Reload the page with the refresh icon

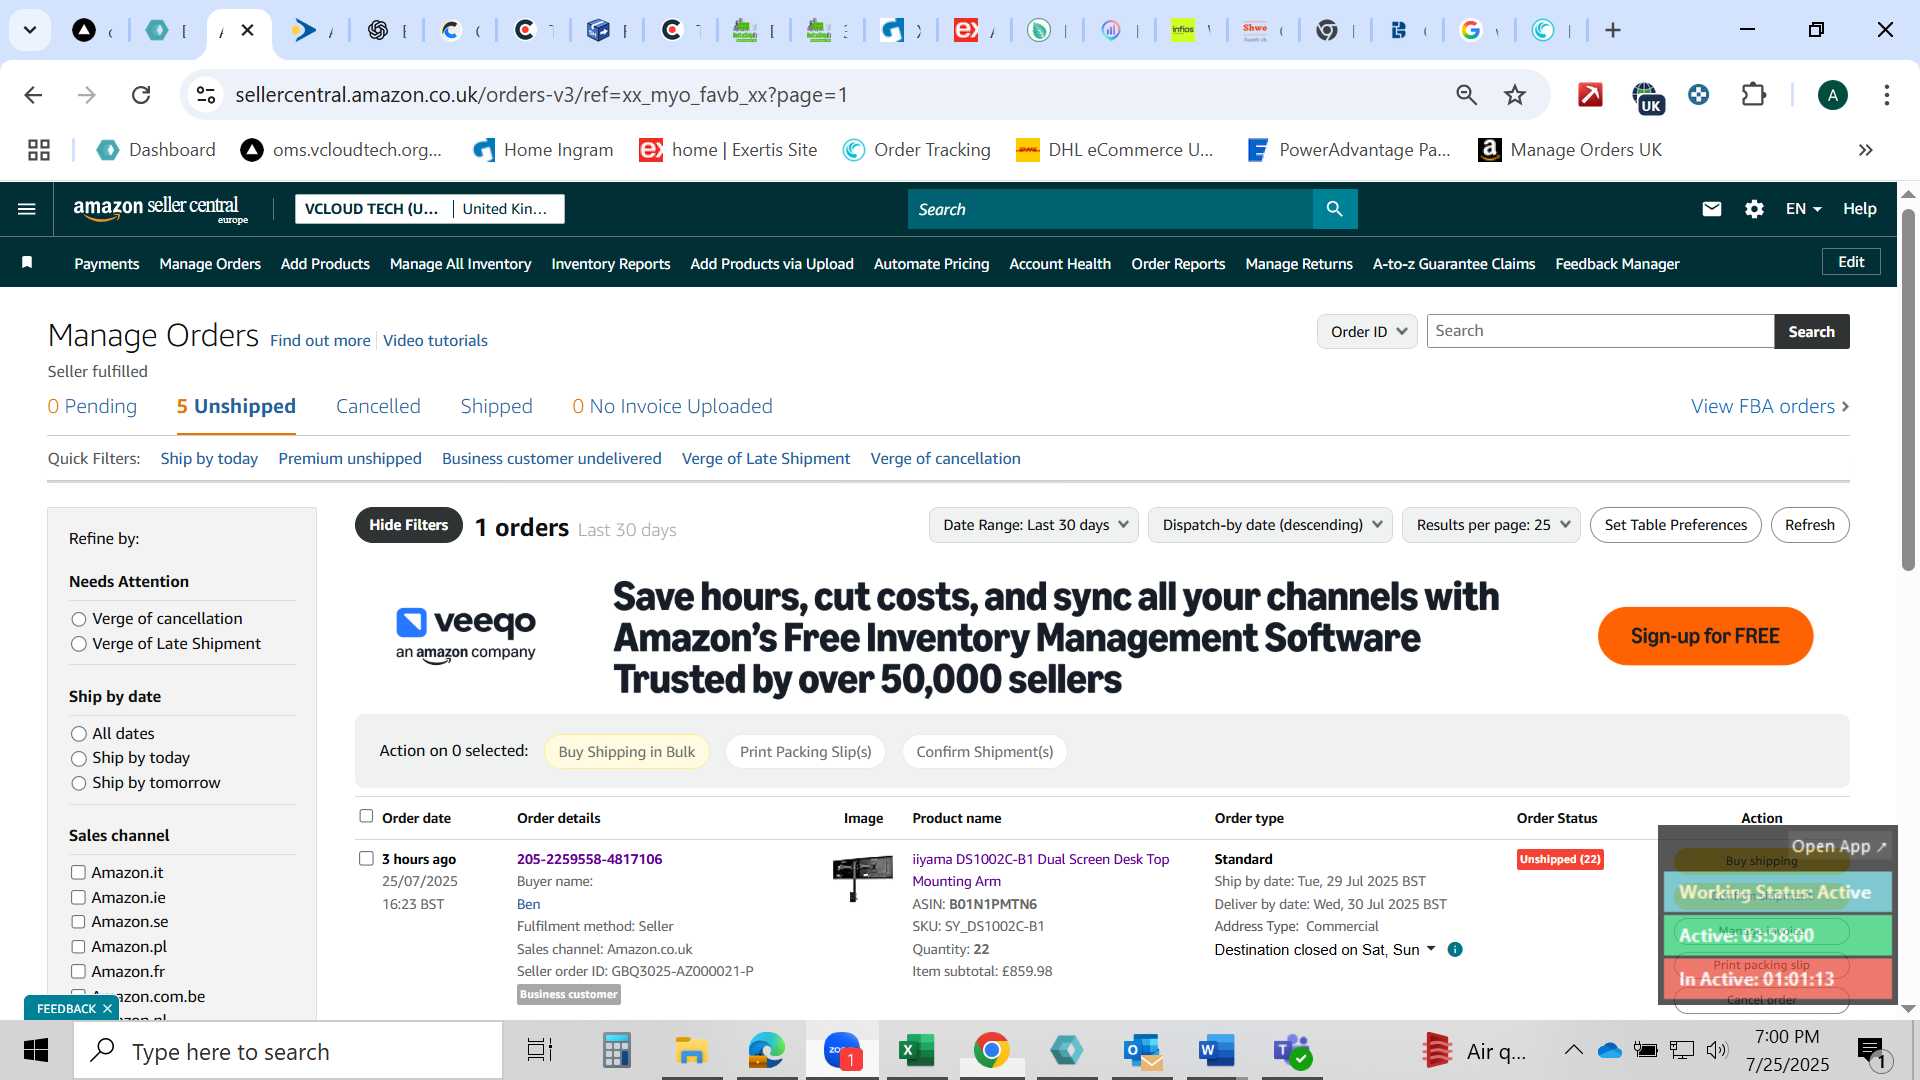(141, 95)
